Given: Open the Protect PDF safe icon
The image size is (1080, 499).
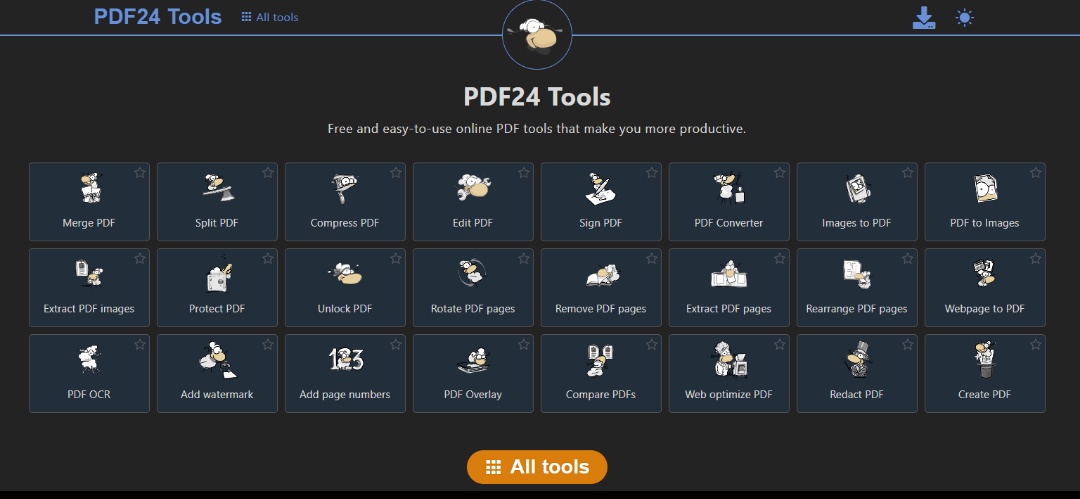Looking at the screenshot, I should [x=218, y=274].
